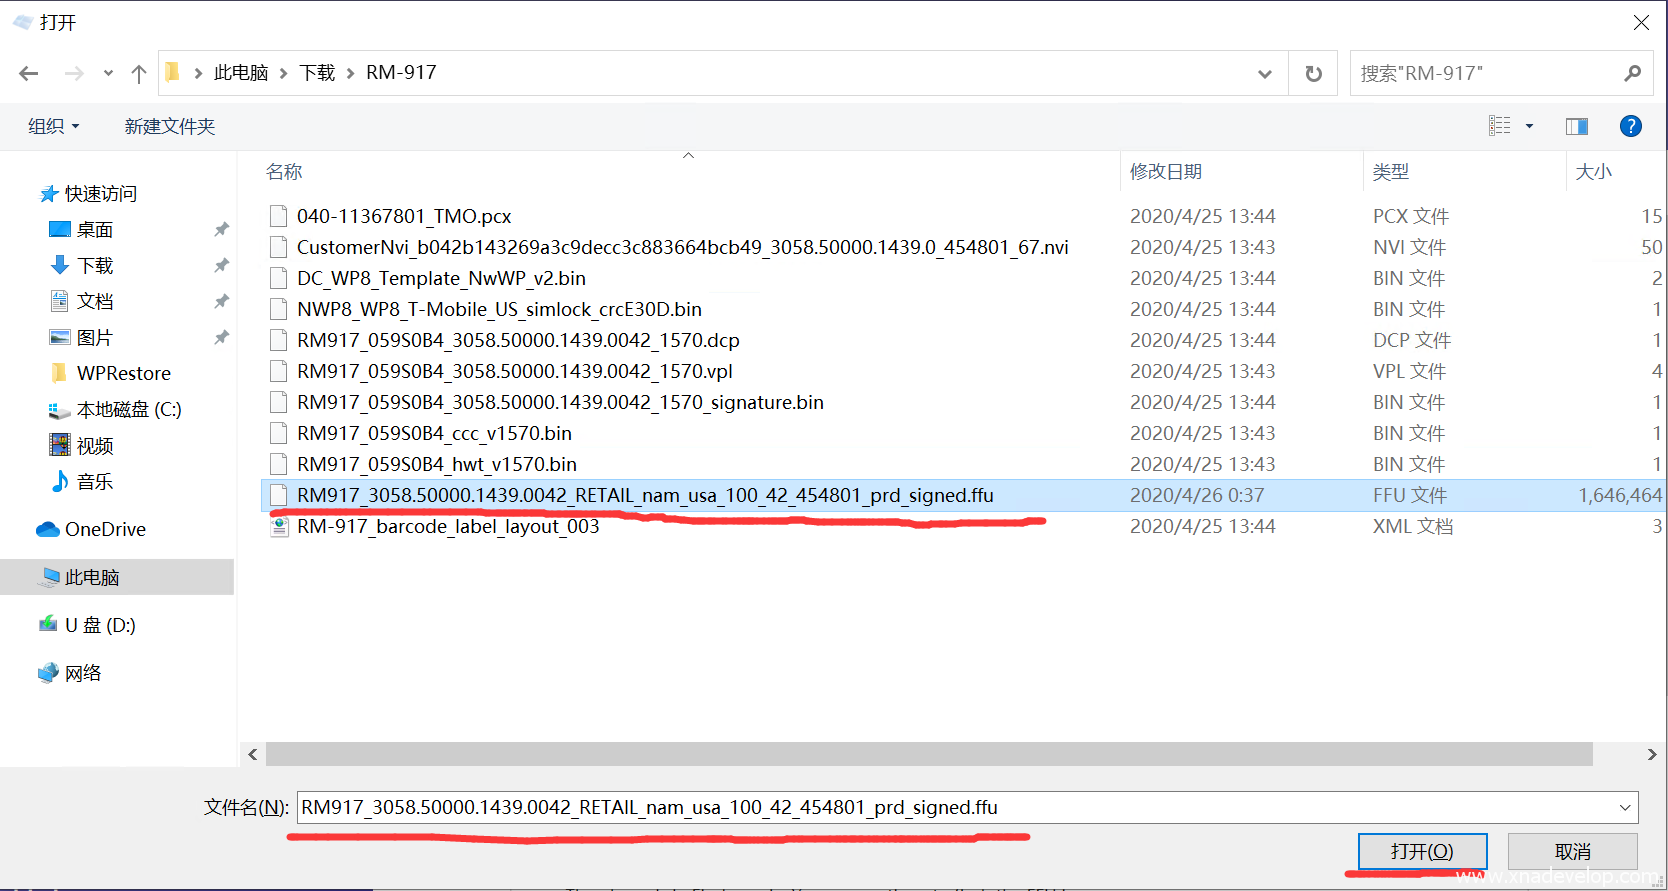This screenshot has width=1668, height=891.
Task: Expand the view options dropdown arrow
Action: [x=1529, y=126]
